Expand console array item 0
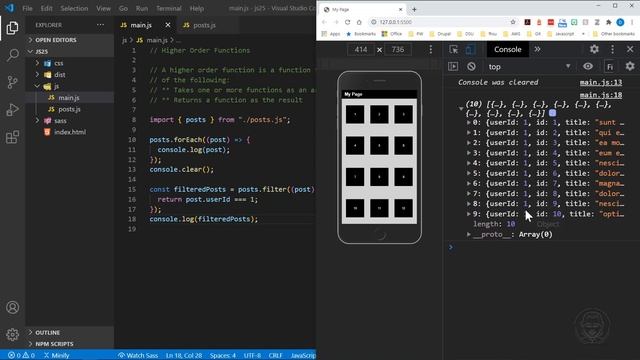 click(x=469, y=122)
